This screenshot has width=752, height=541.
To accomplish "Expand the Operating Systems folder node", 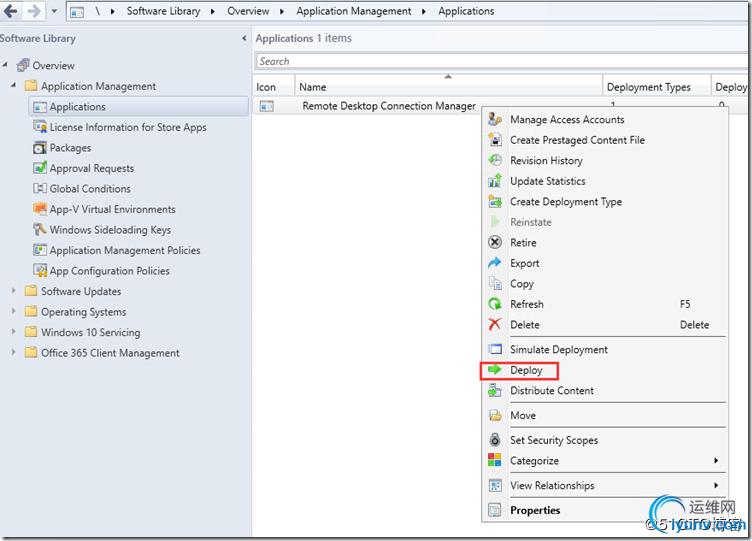I will coord(14,312).
